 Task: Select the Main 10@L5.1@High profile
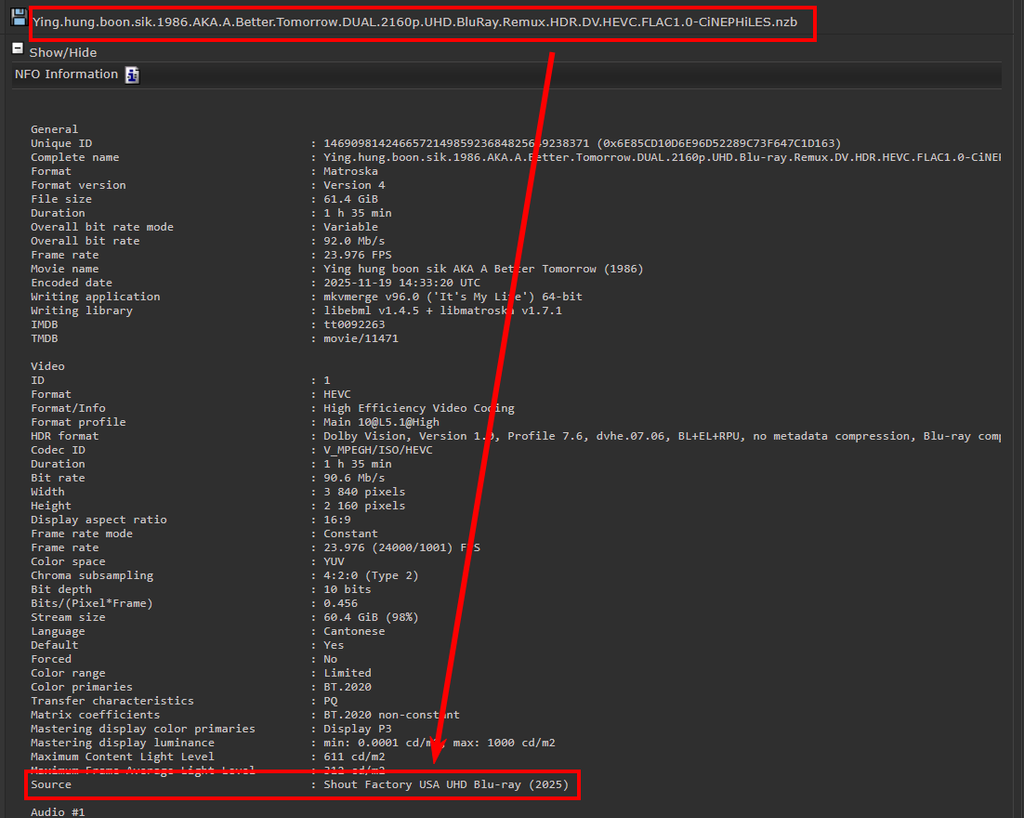pos(381,422)
